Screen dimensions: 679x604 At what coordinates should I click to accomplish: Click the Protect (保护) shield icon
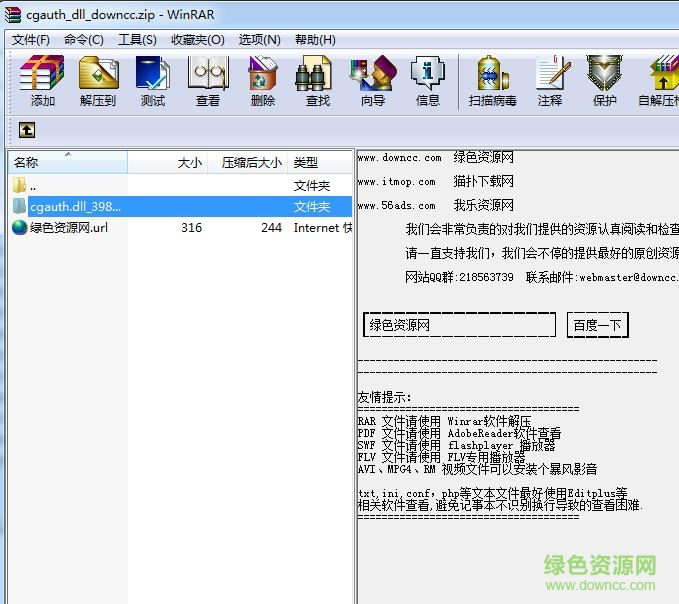tap(605, 81)
